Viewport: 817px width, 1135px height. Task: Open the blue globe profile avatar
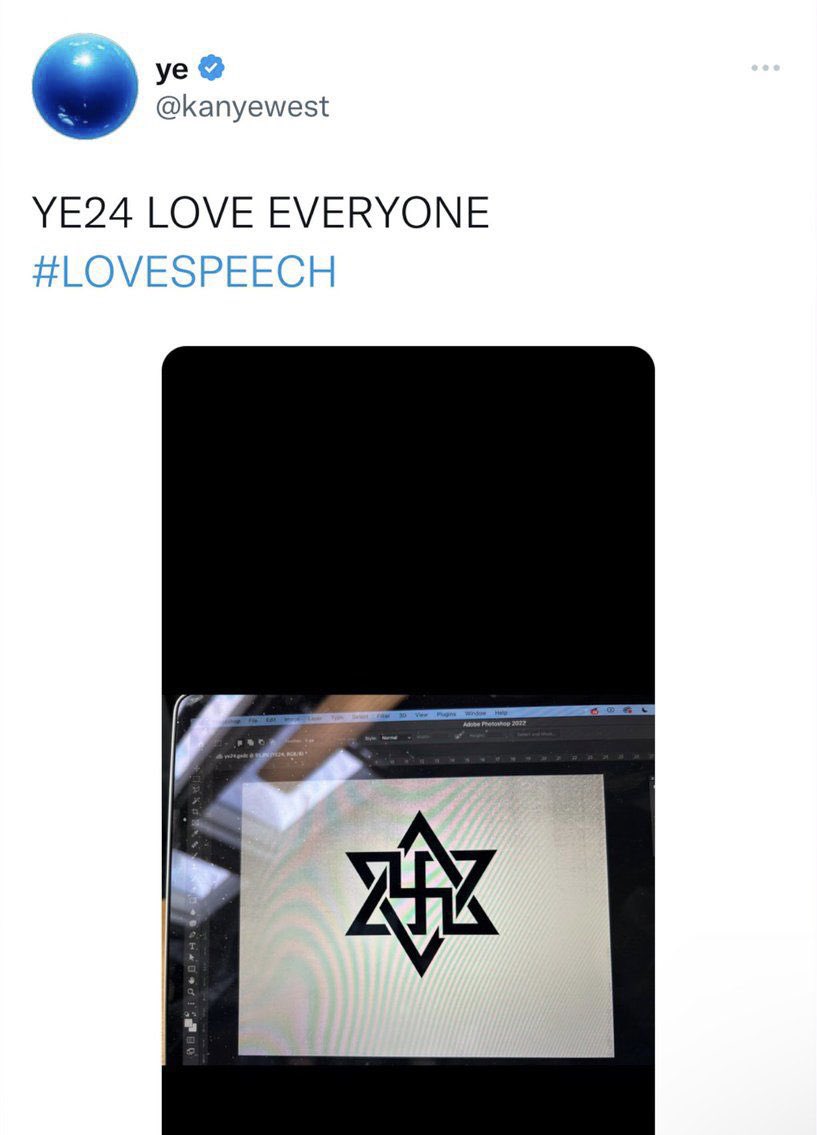click(x=85, y=85)
